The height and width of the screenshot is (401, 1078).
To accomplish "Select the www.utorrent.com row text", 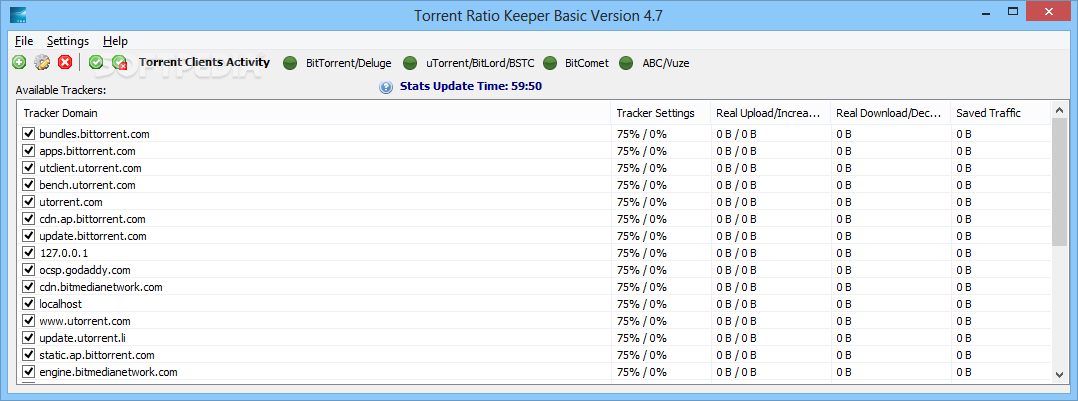I will coord(85,321).
